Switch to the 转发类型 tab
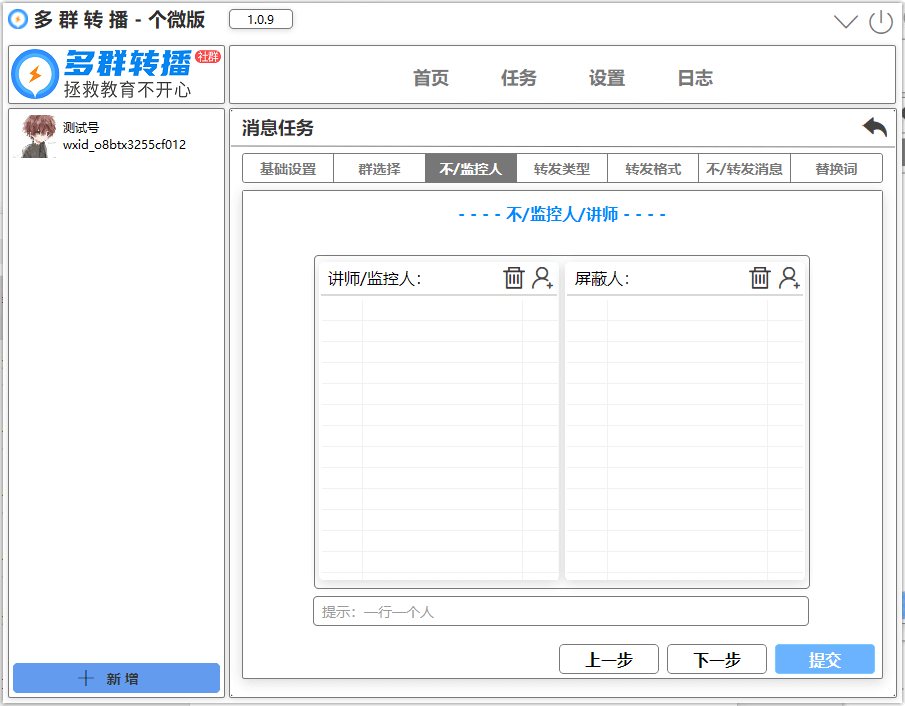This screenshot has height=706, width=905. coord(562,169)
